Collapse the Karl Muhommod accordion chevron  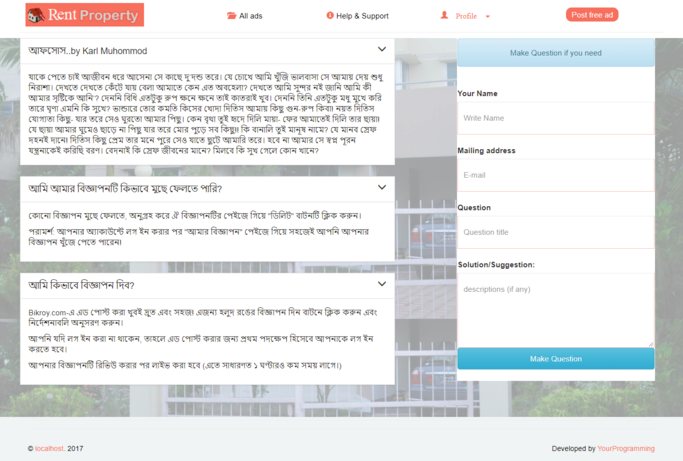click(382, 49)
